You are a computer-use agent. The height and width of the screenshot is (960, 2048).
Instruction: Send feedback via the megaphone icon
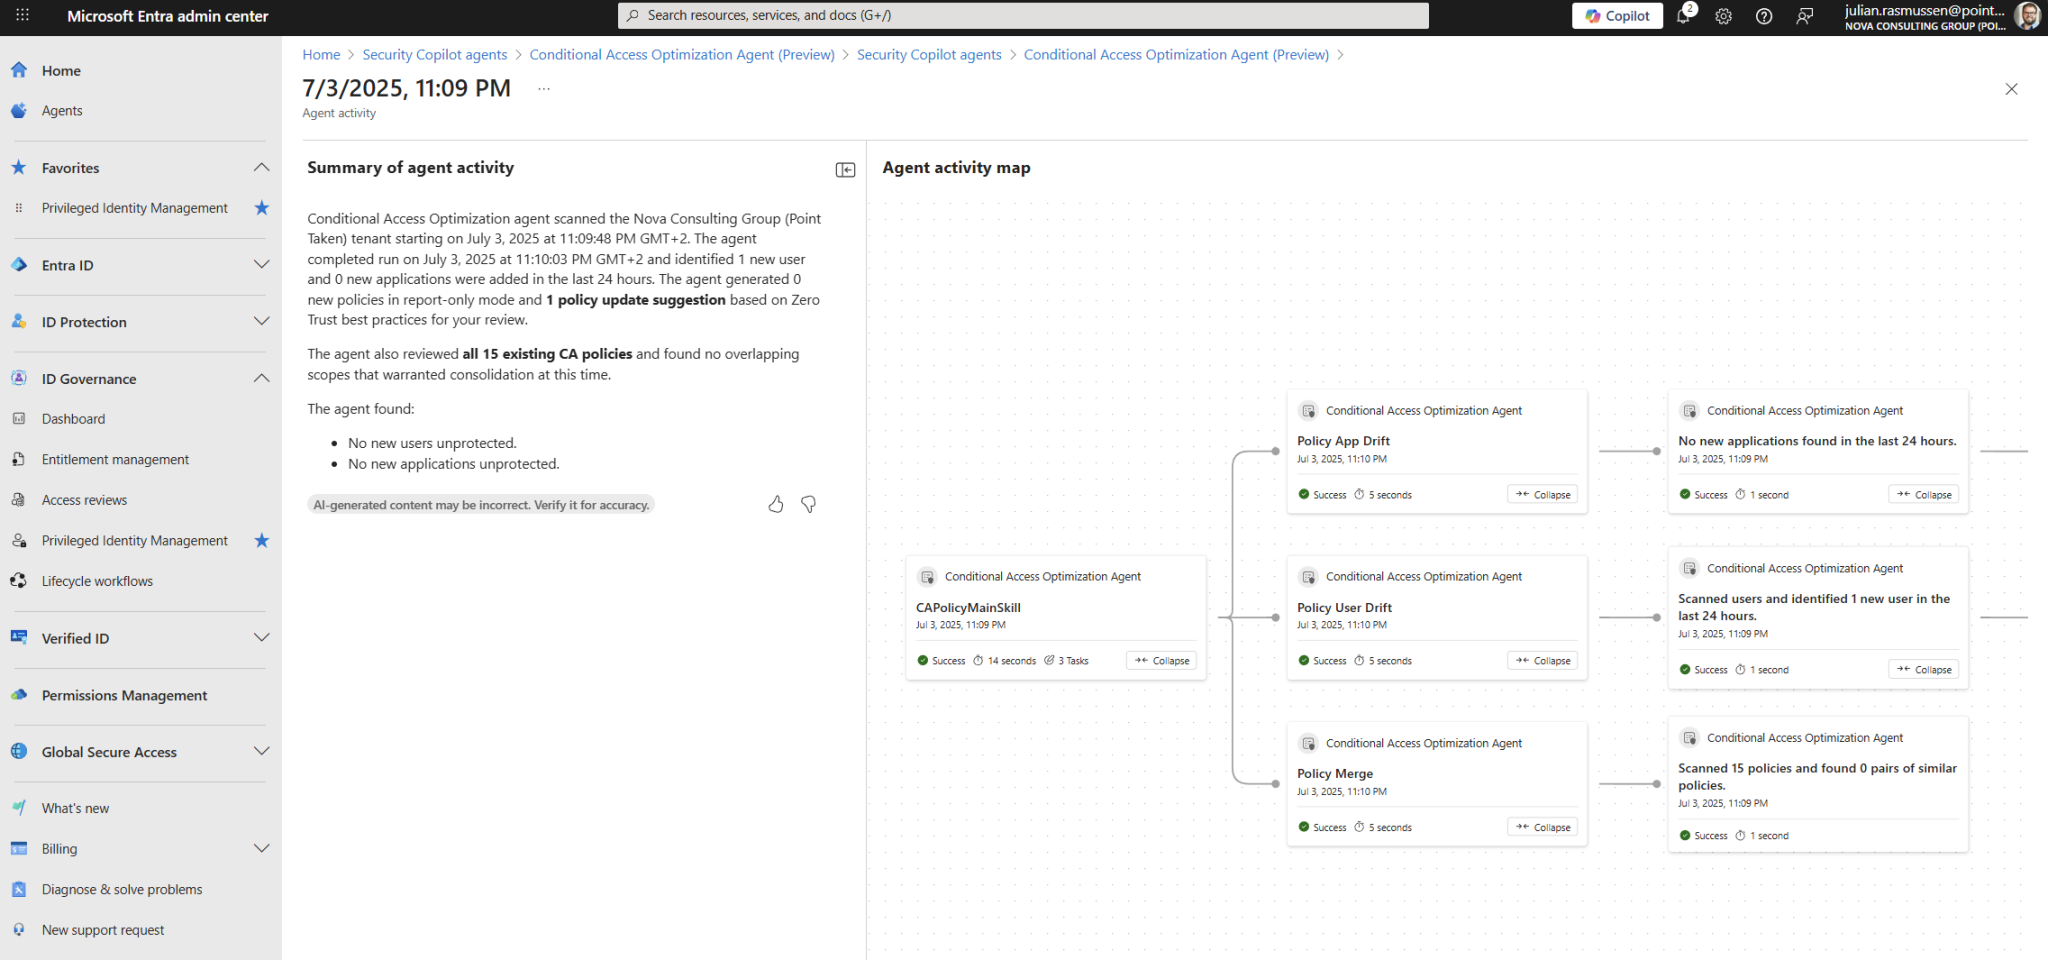(1804, 16)
